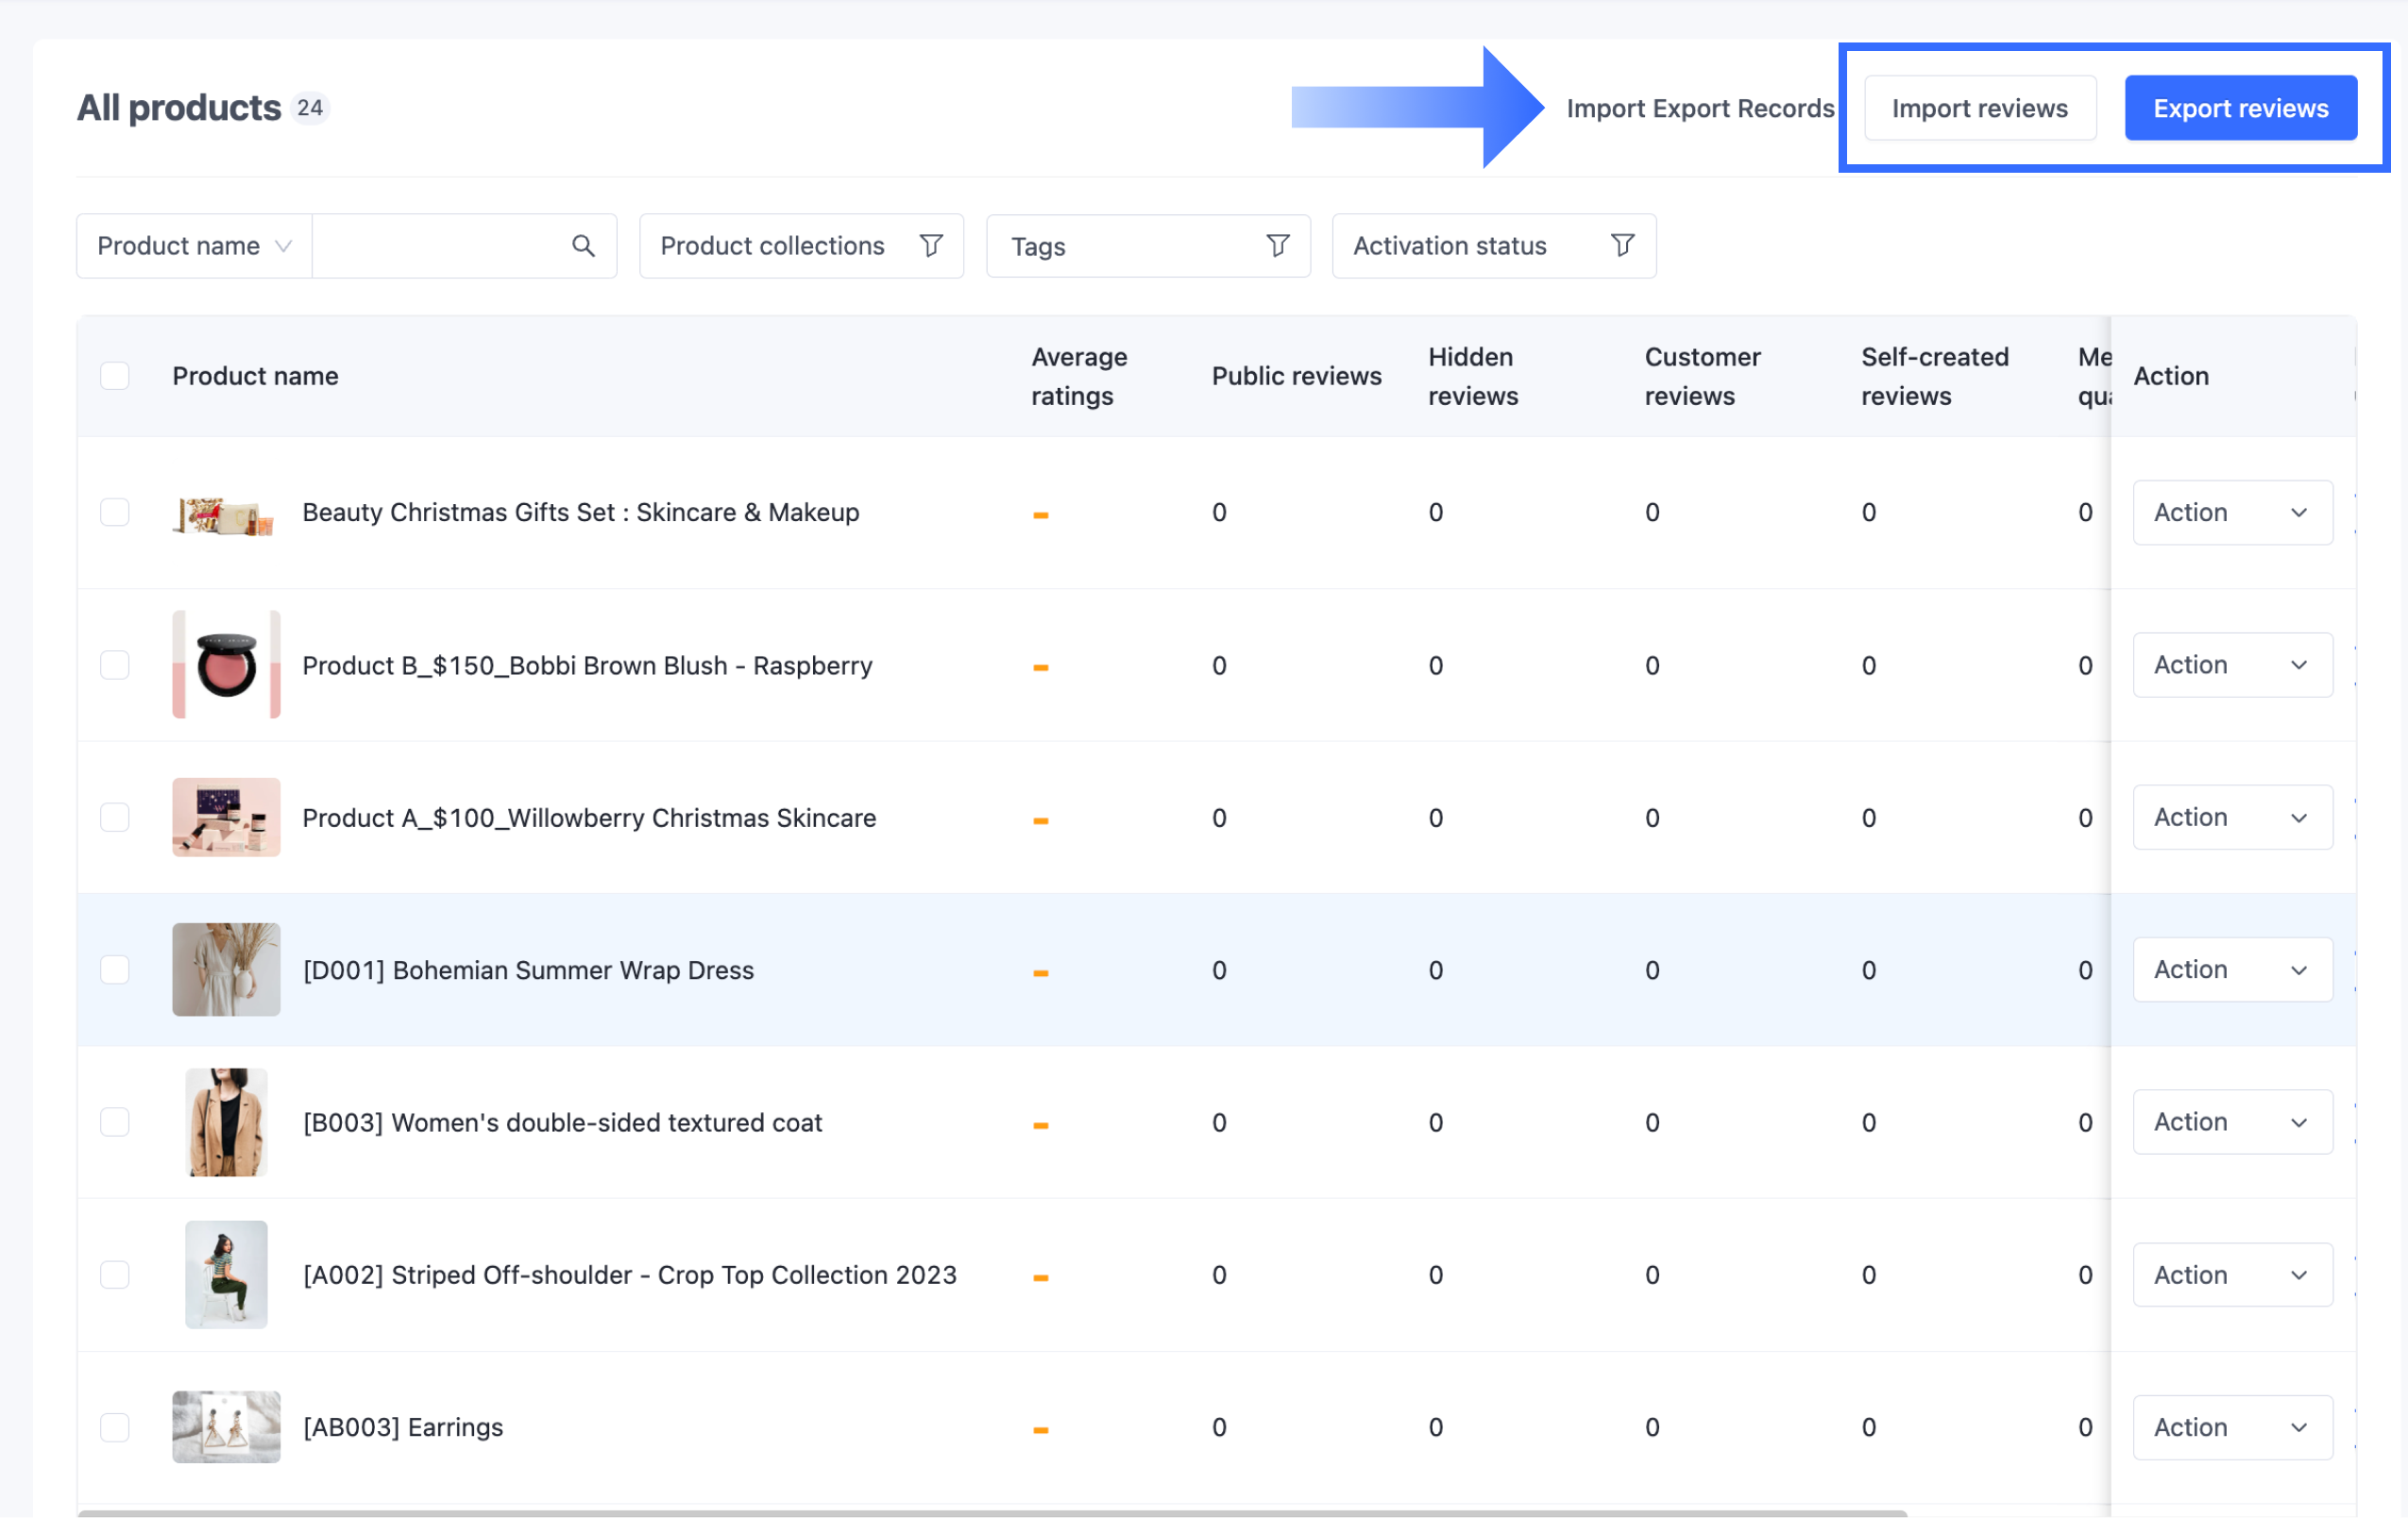
Task: Toggle the select-all checkbox in the table header
Action: (115, 376)
